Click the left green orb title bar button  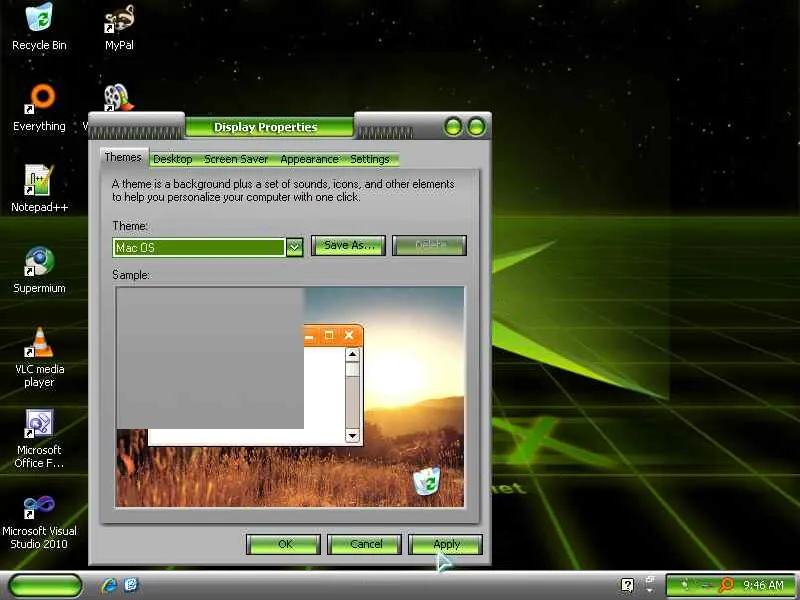coord(453,126)
